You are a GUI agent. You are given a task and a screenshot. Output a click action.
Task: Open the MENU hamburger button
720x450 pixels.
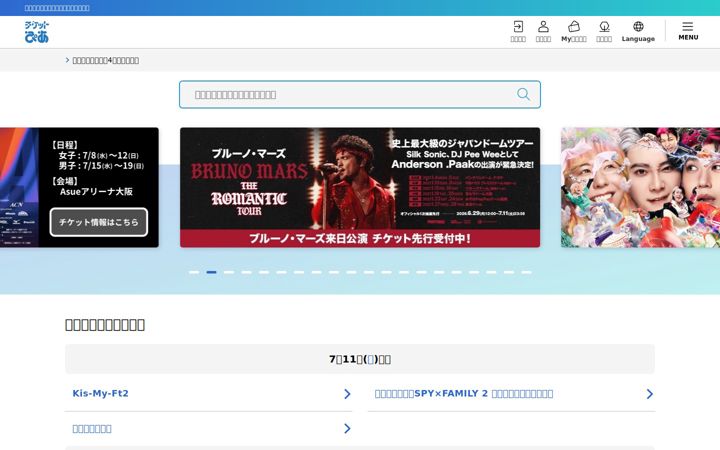[x=688, y=31]
